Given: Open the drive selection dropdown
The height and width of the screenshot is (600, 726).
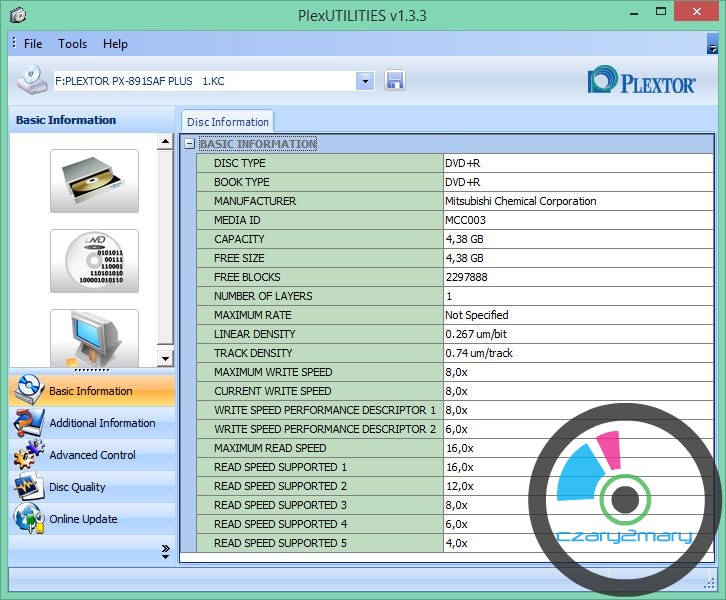Looking at the screenshot, I should pos(365,81).
